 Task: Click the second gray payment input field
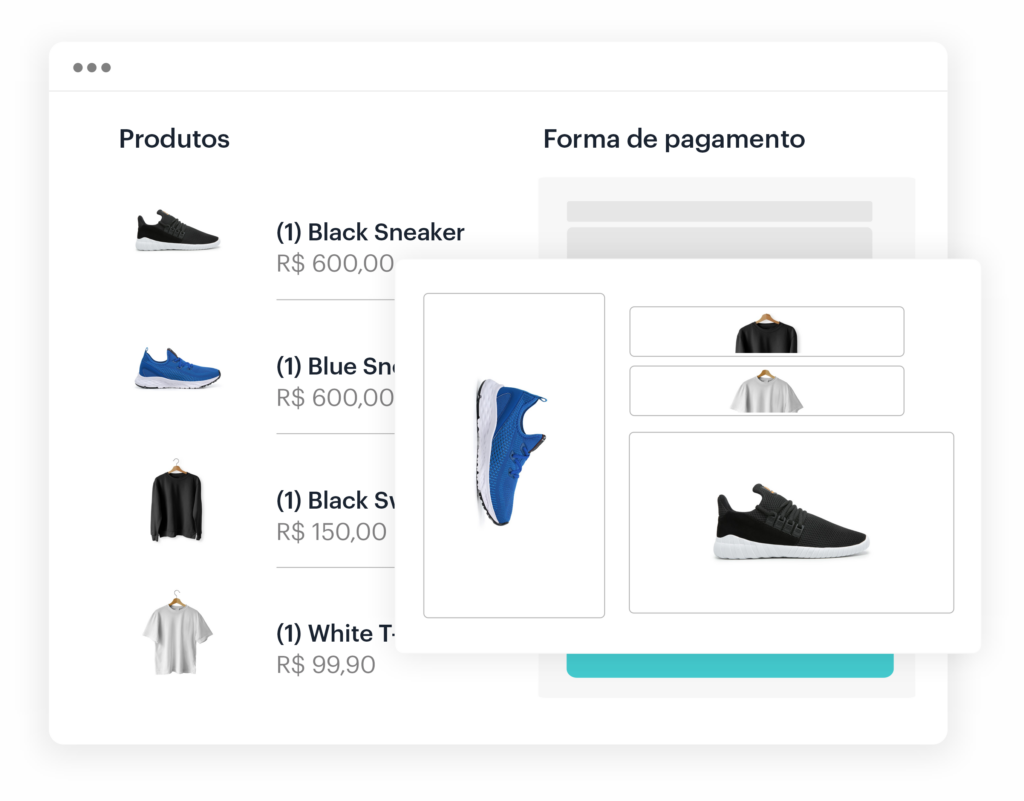tap(719, 243)
